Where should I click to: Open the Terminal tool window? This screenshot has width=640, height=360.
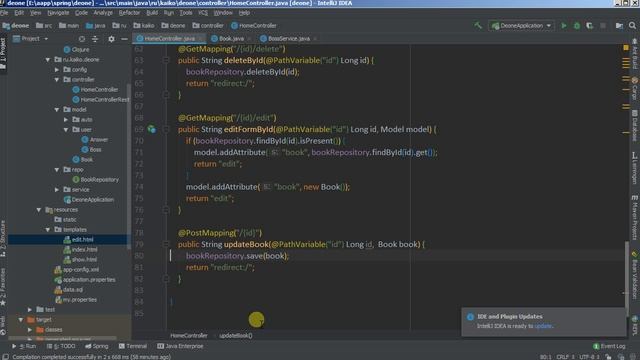133,346
